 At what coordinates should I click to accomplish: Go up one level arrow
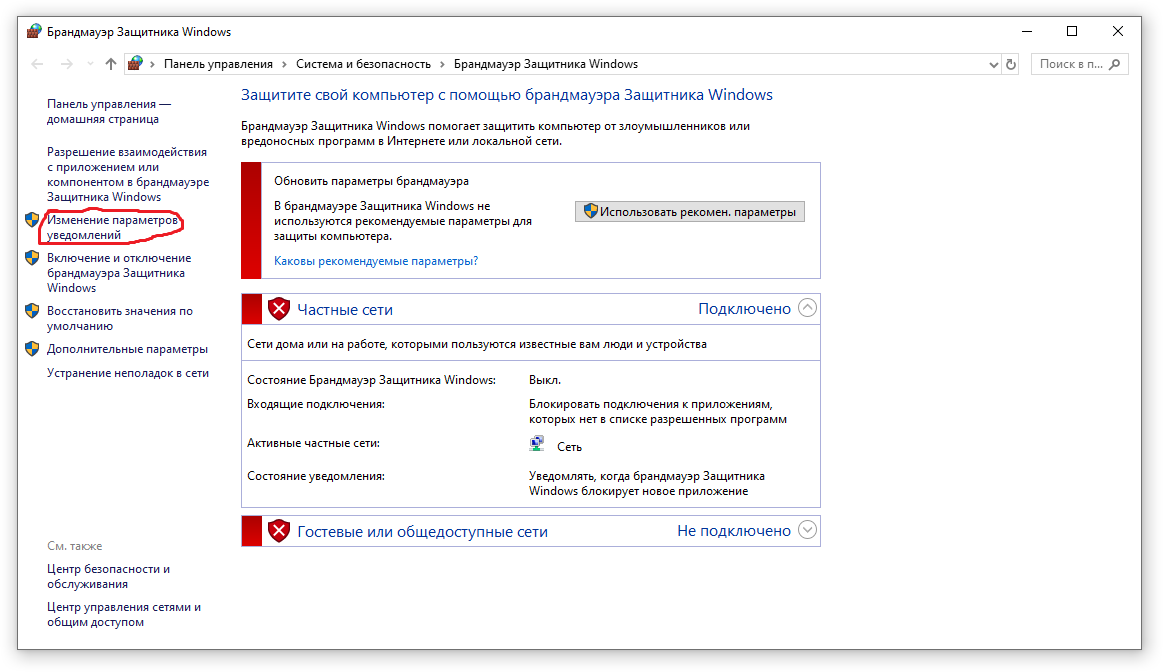[x=111, y=65]
